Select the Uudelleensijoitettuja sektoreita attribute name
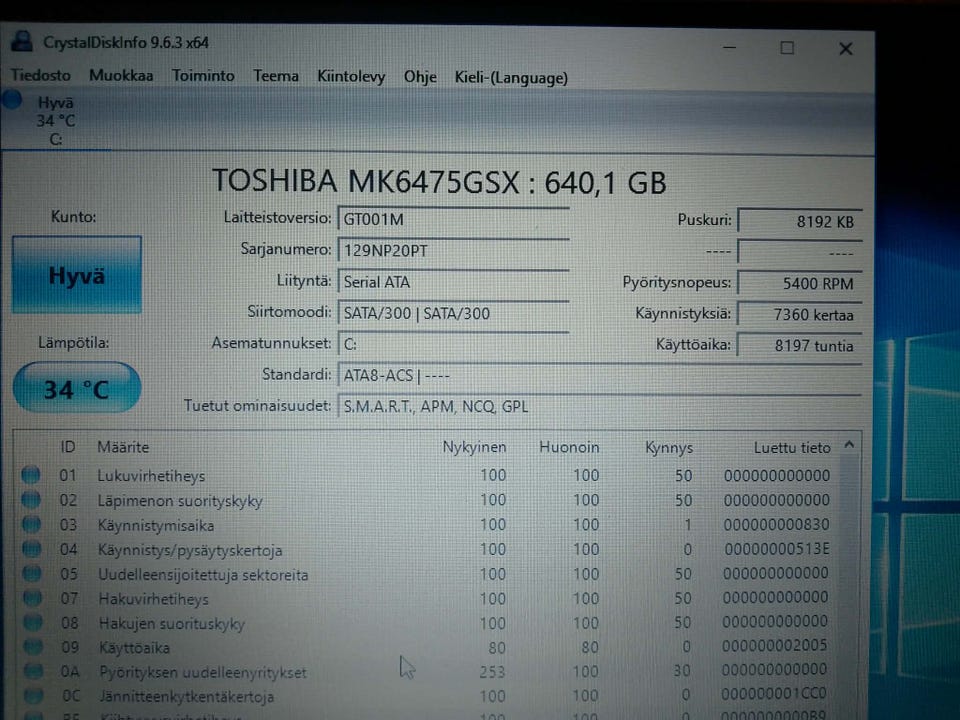Viewport: 960px width, 720px height. [203, 575]
